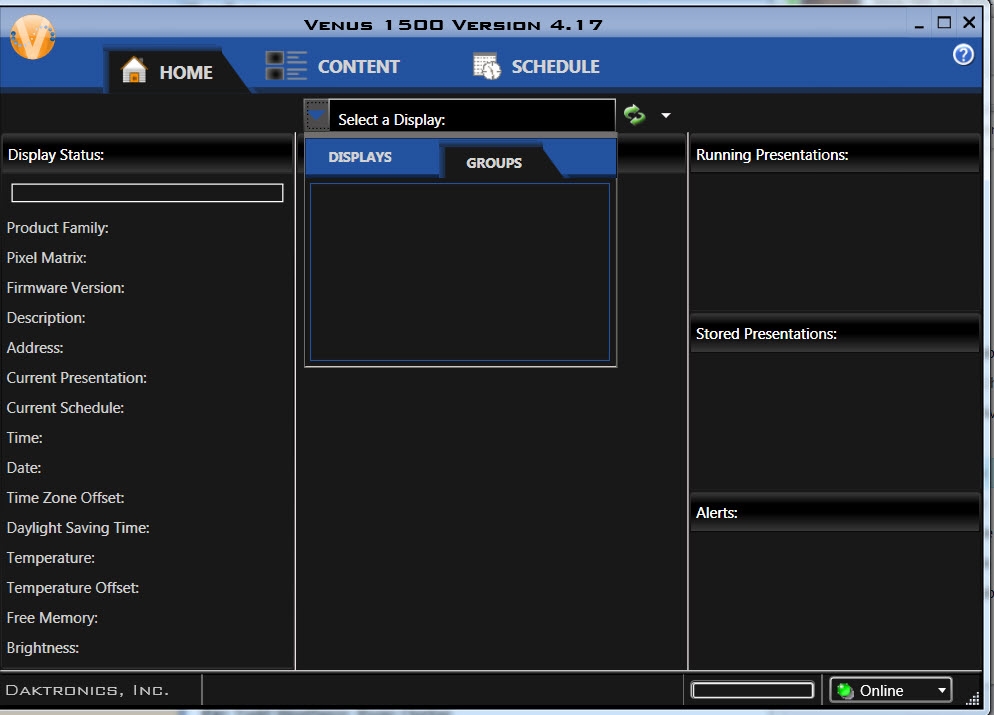Click the Schedule calendar clock icon

tap(486, 66)
